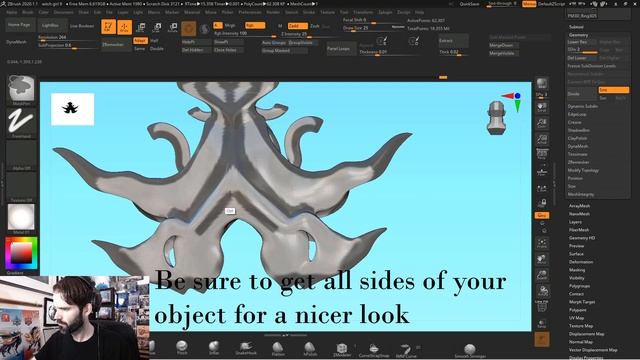
Task: Expand the UV Map subpalette
Action: tap(576, 318)
